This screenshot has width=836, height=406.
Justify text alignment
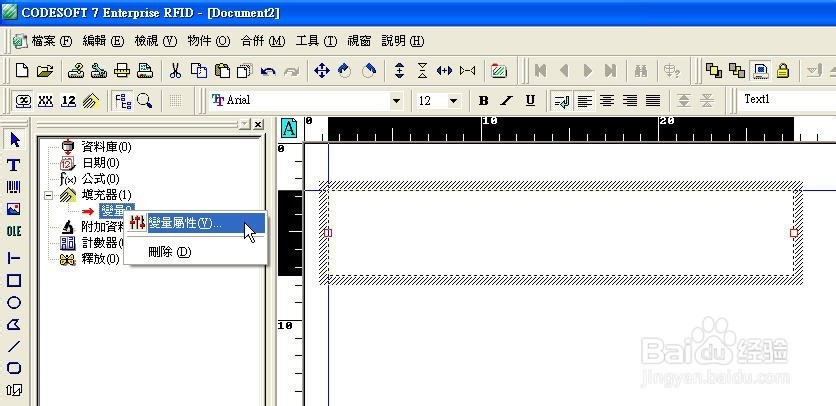tap(653, 100)
